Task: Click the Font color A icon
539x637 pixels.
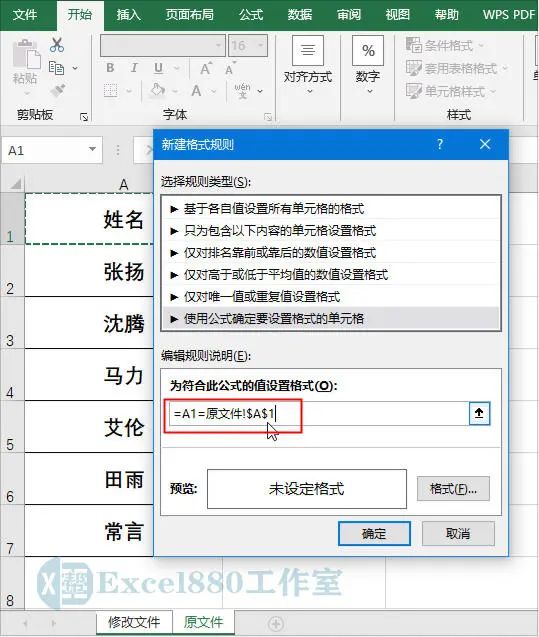Action: click(x=197, y=91)
